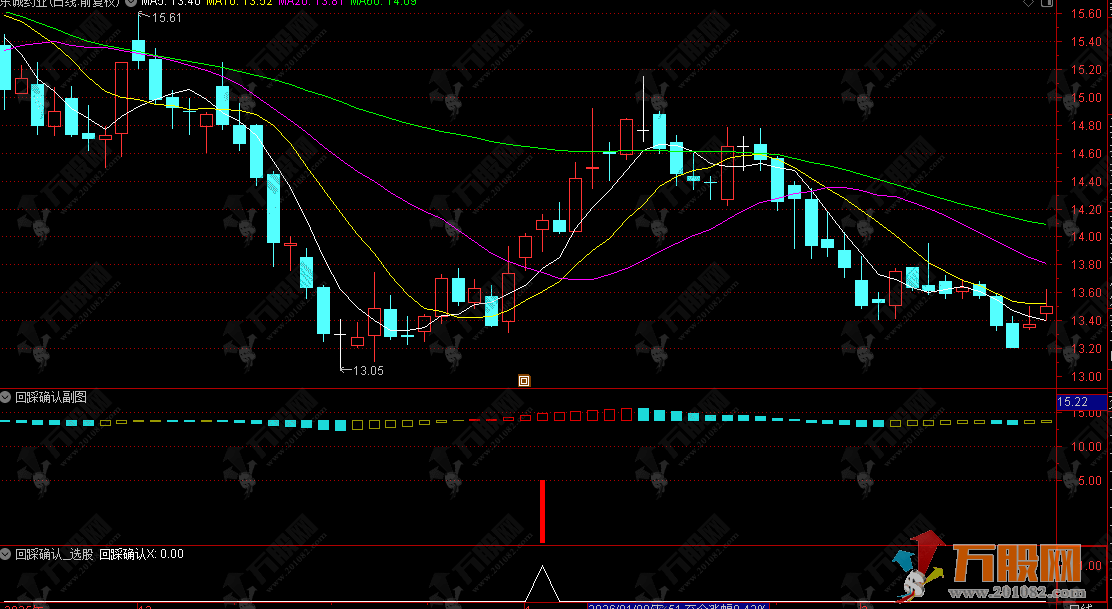This screenshot has height=609, width=1112.
Task: Click the 5.00 sub-chart axis label
Action: coord(1089,481)
